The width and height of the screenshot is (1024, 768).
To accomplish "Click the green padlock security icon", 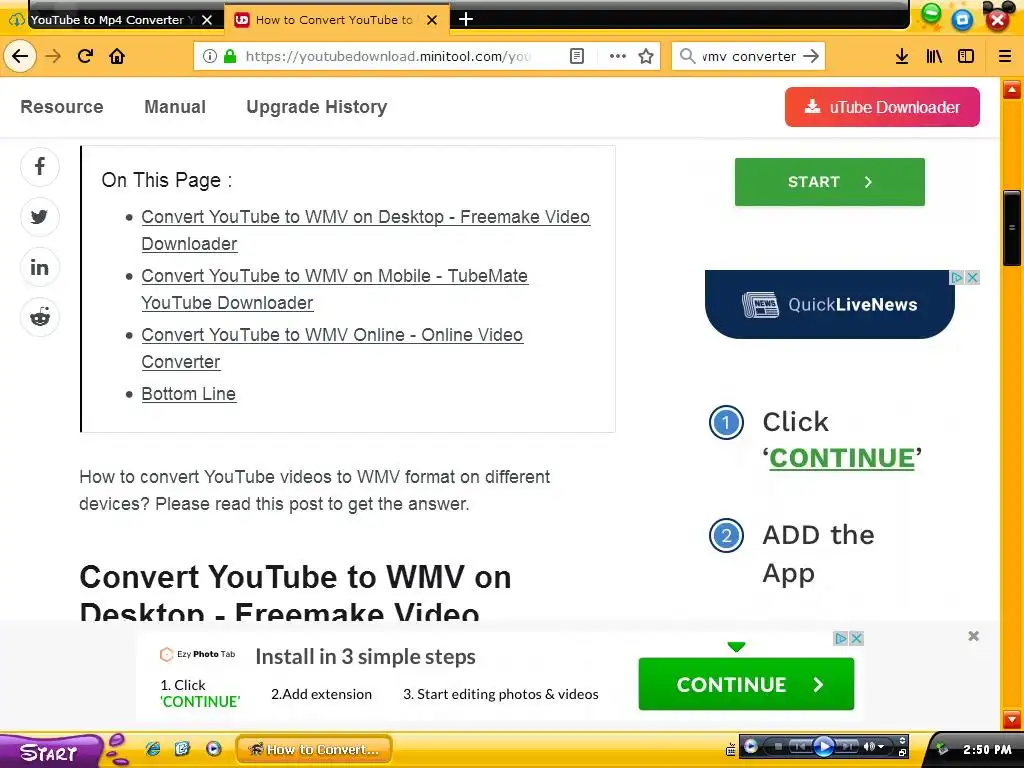I will [230, 56].
